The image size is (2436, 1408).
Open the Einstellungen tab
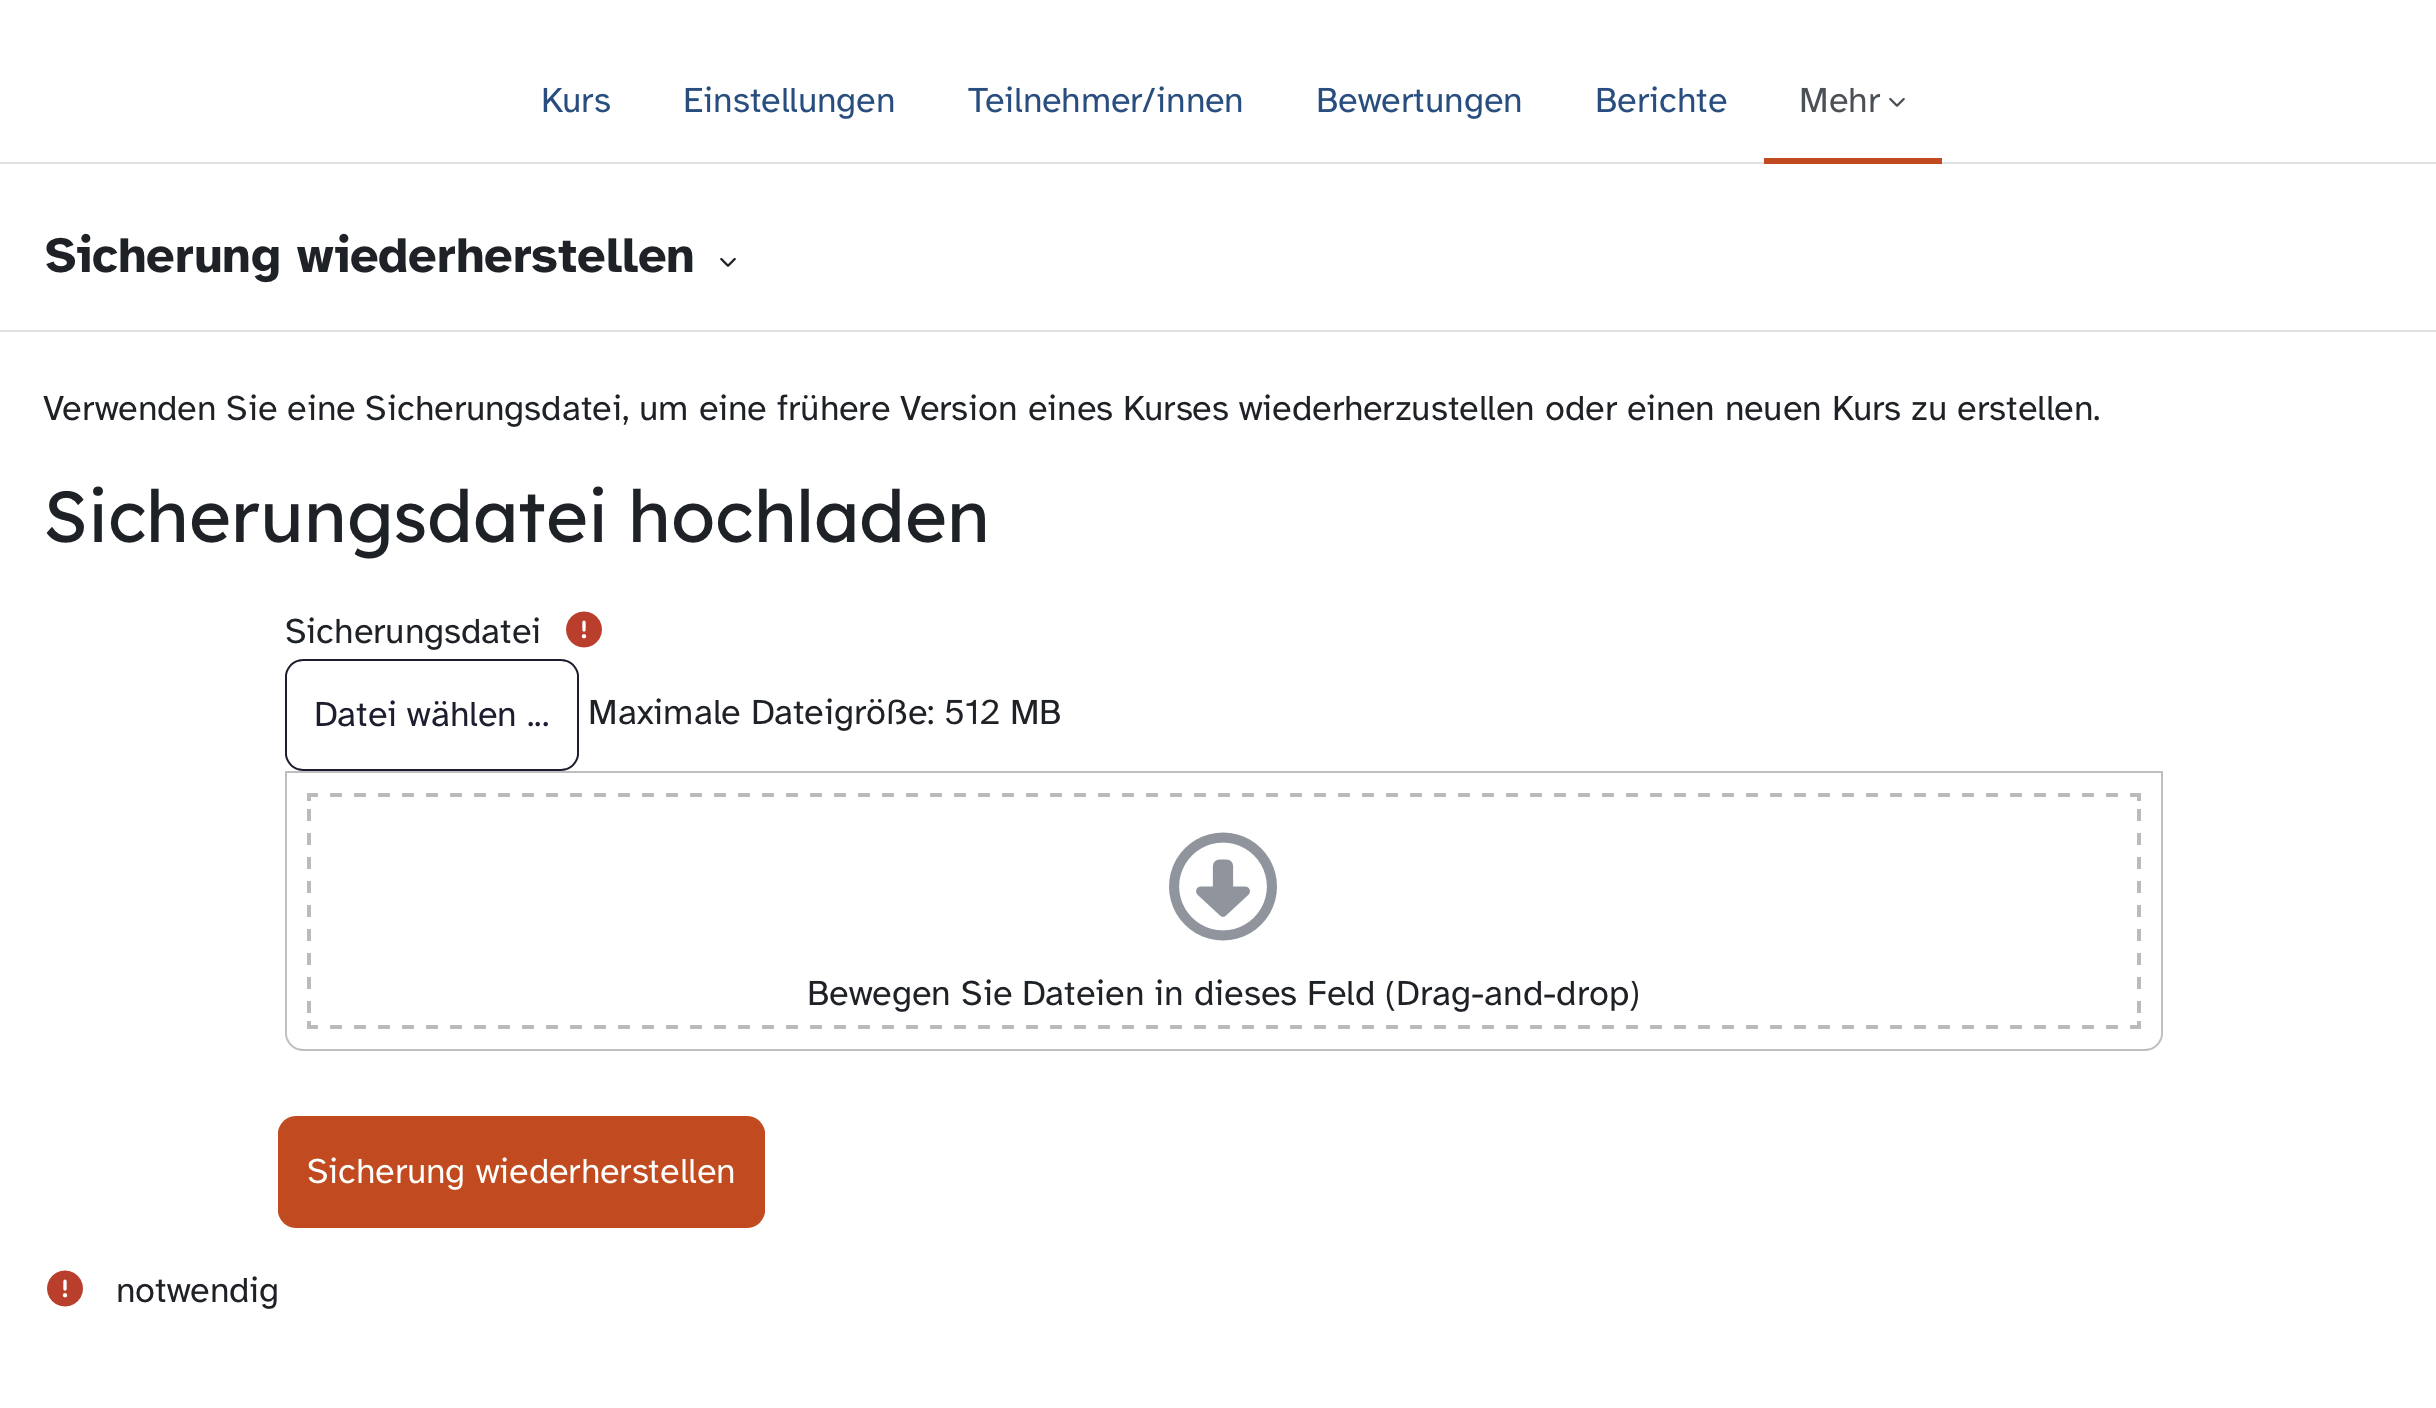tap(788, 101)
